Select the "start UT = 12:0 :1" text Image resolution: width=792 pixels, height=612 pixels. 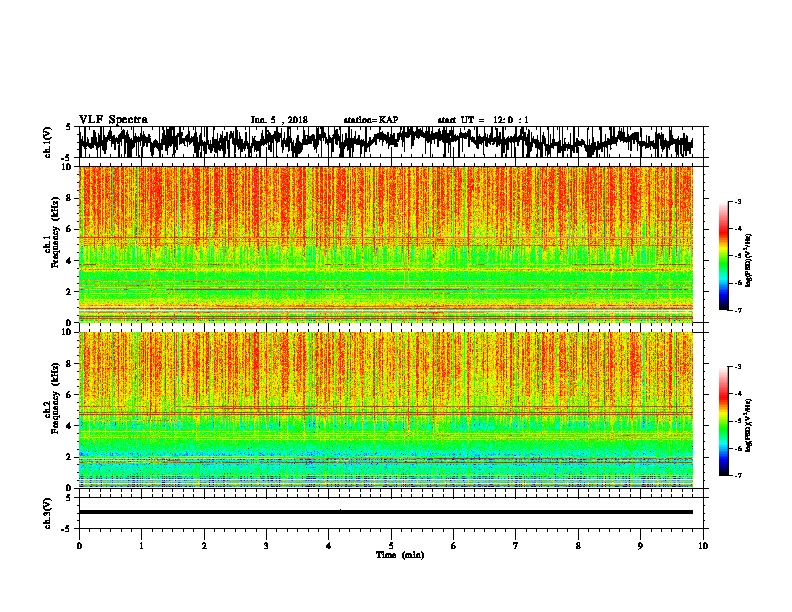click(x=483, y=120)
